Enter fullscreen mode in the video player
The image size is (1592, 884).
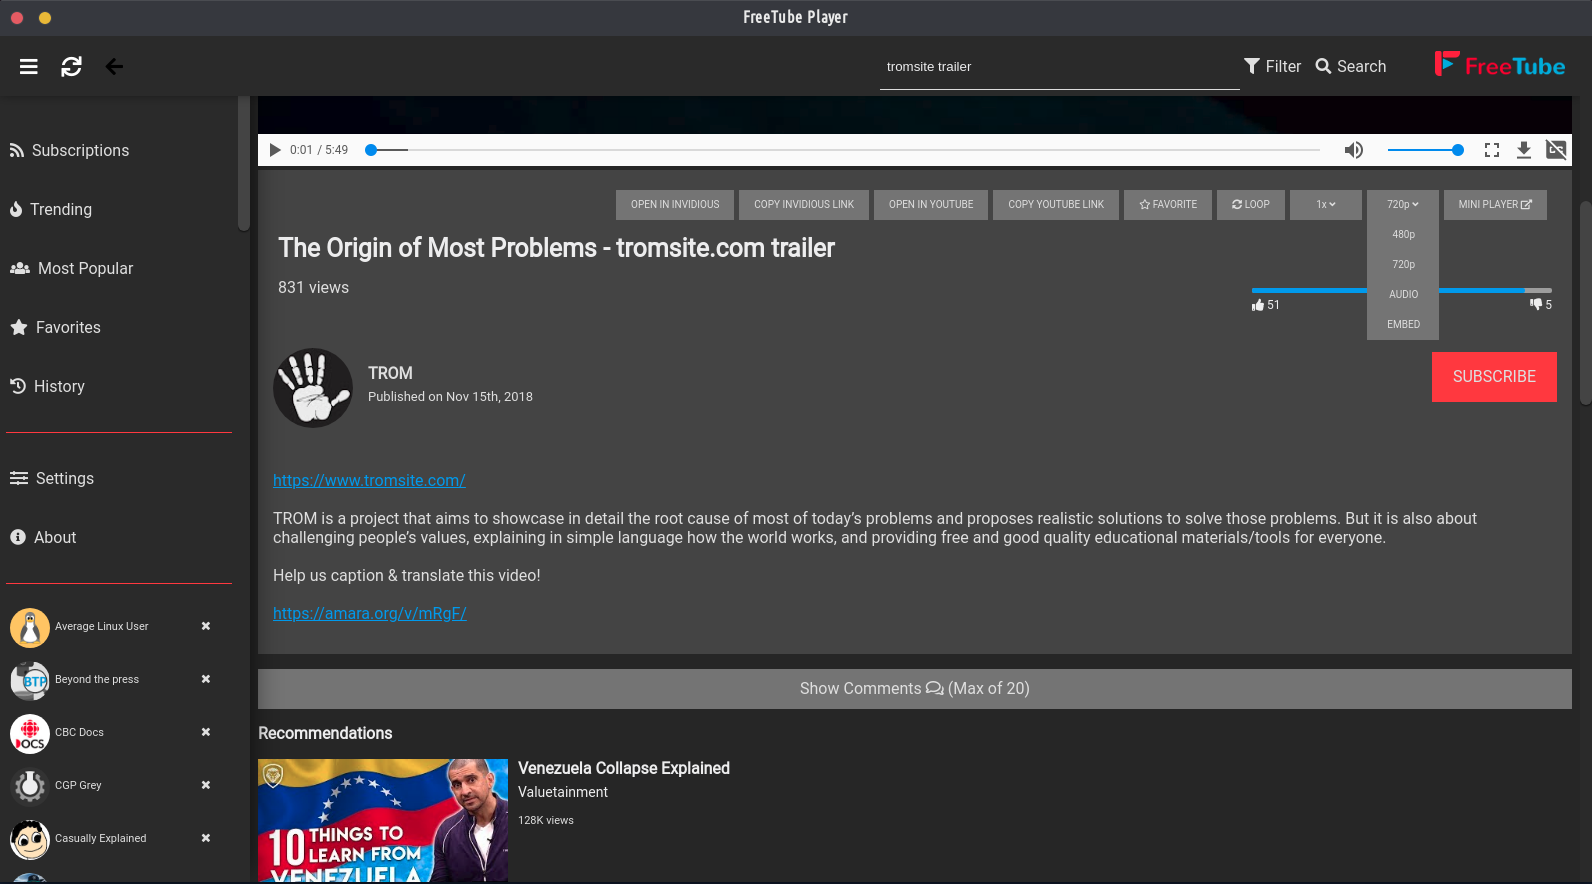click(x=1491, y=150)
